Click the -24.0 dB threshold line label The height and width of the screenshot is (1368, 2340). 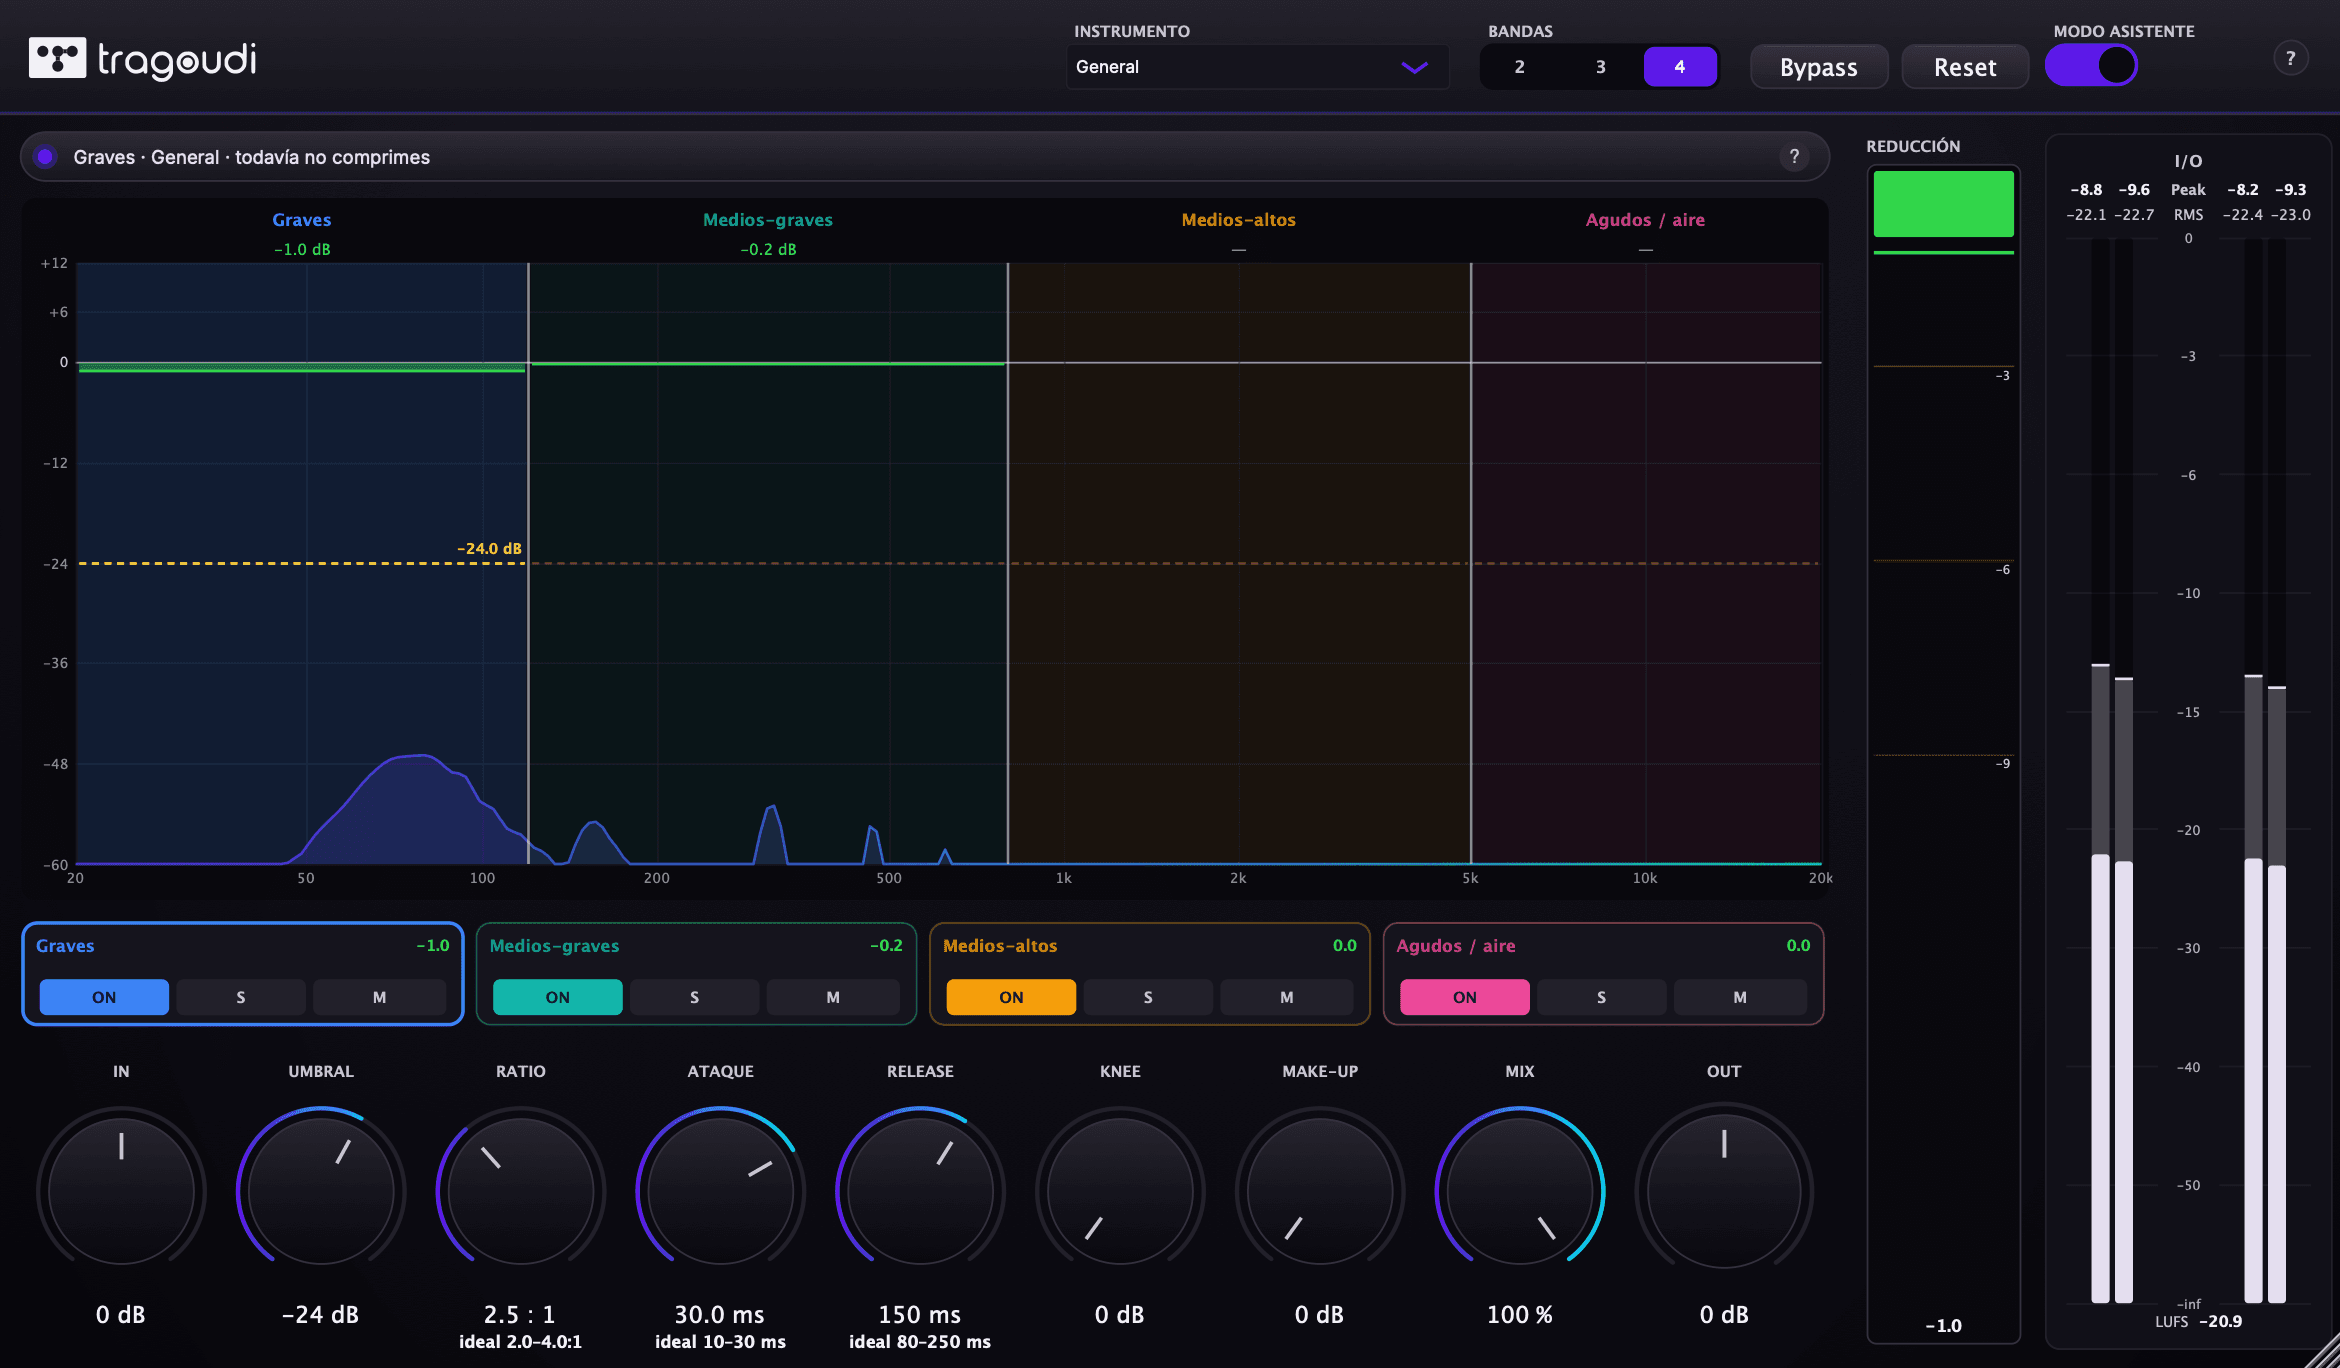click(489, 548)
